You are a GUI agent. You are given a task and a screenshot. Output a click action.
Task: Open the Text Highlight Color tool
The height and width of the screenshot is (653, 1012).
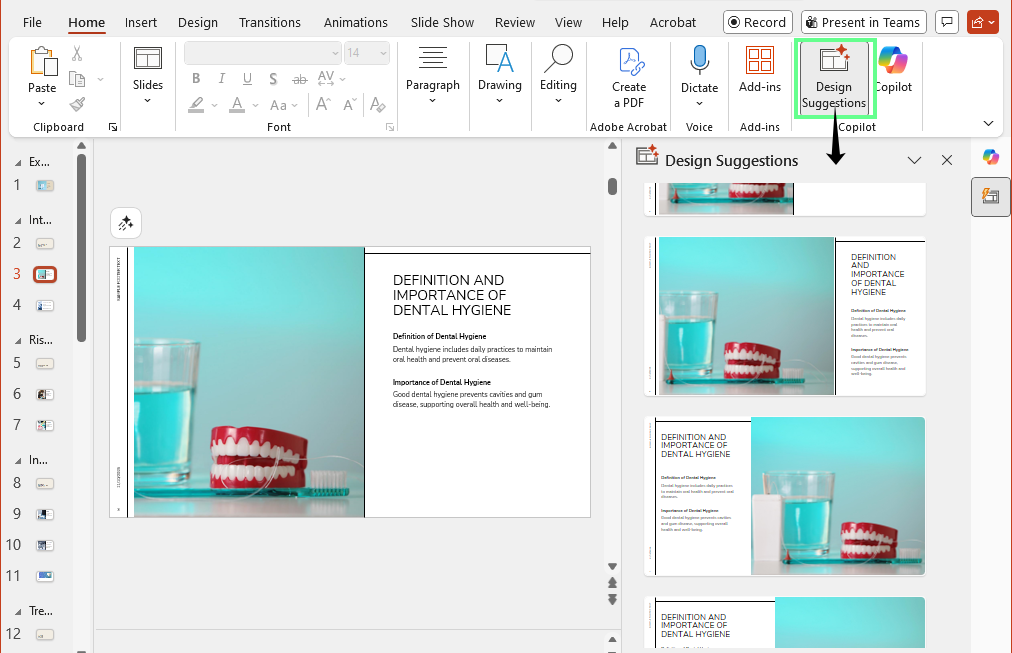pyautogui.click(x=196, y=104)
